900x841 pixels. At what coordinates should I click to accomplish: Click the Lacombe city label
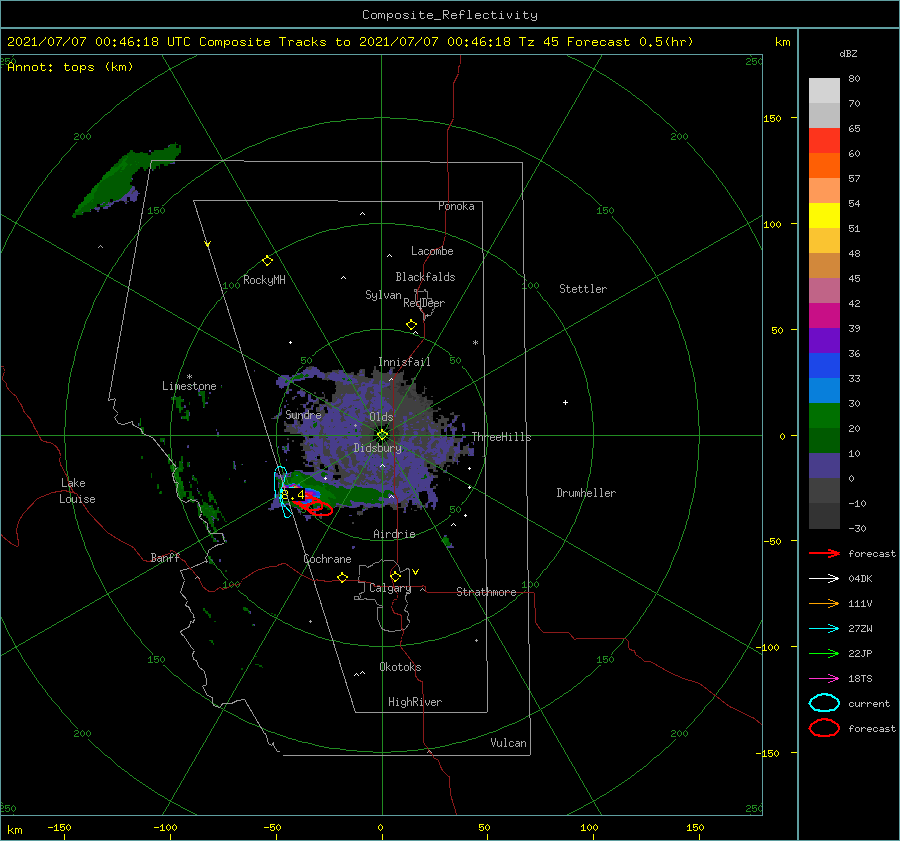coord(432,251)
